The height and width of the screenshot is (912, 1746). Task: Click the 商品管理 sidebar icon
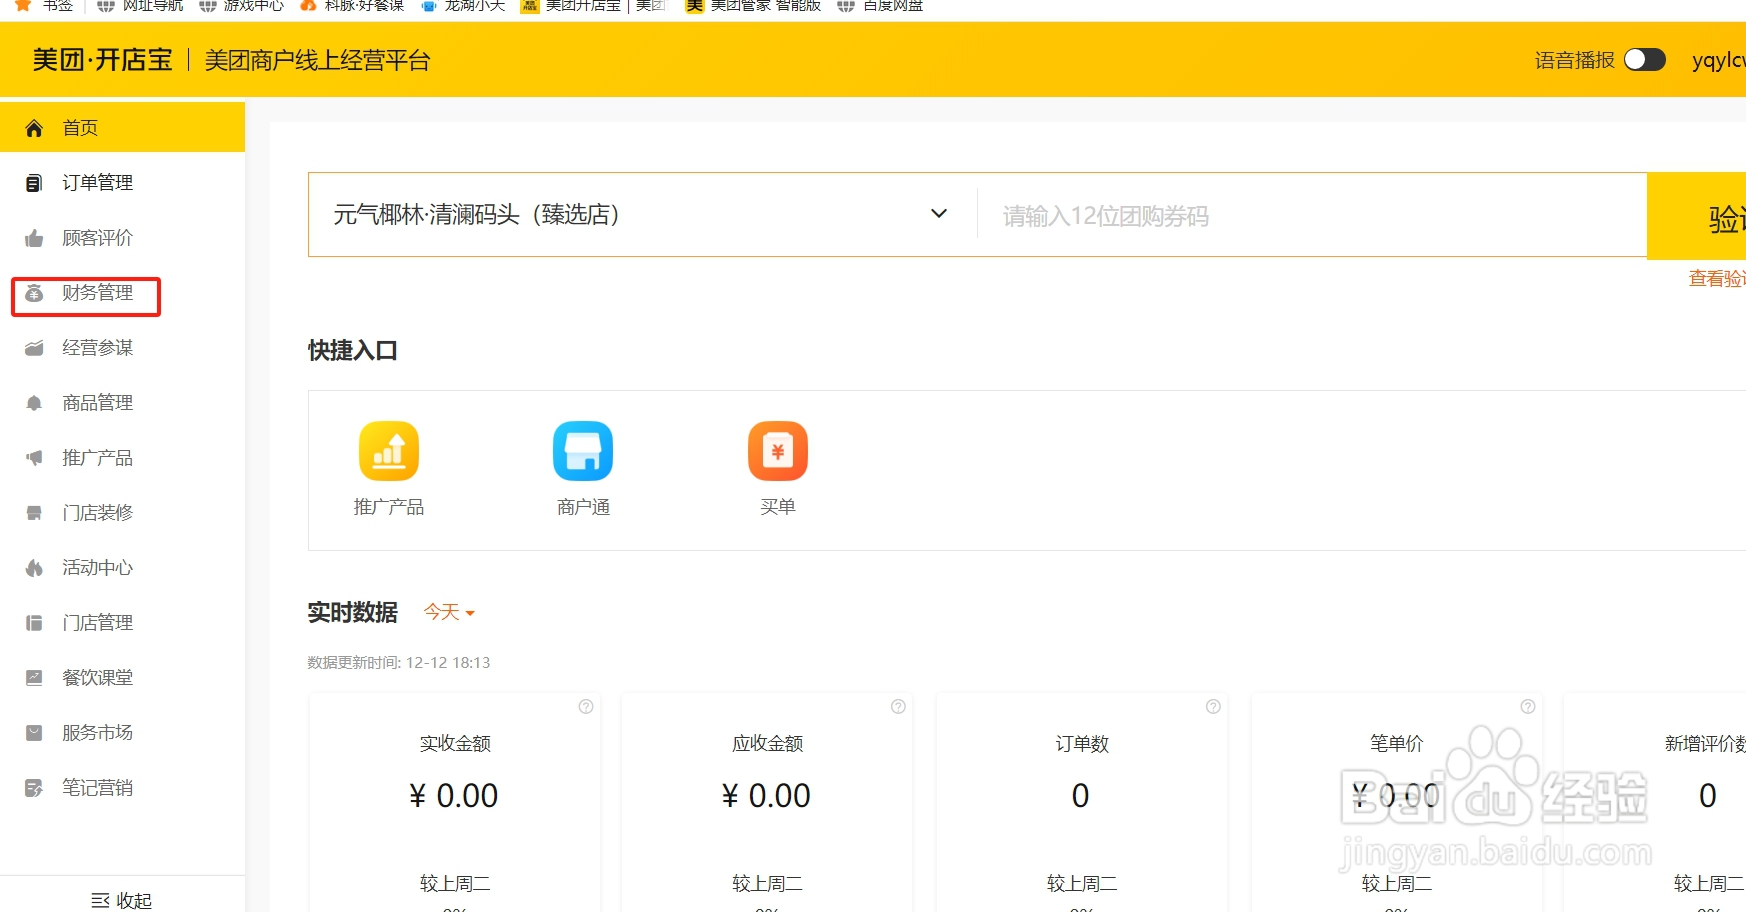pos(34,403)
